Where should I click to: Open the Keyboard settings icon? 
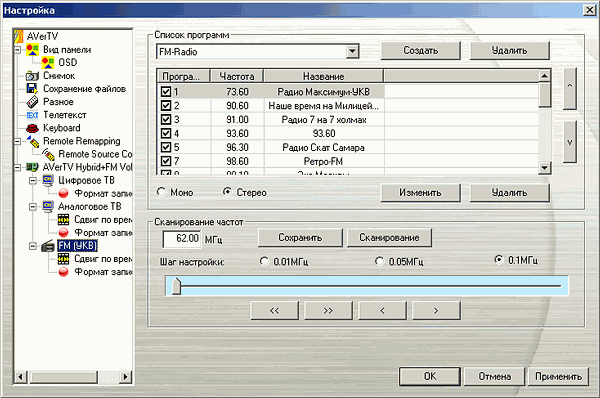tap(32, 128)
